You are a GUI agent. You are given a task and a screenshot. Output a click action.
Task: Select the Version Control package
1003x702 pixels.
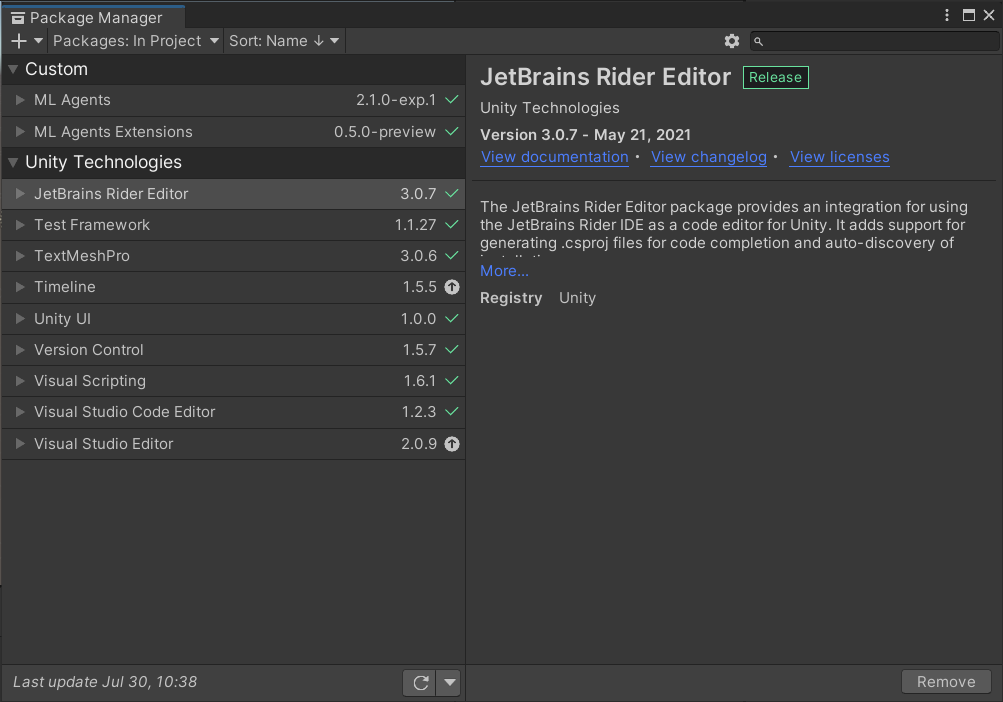click(x=233, y=350)
